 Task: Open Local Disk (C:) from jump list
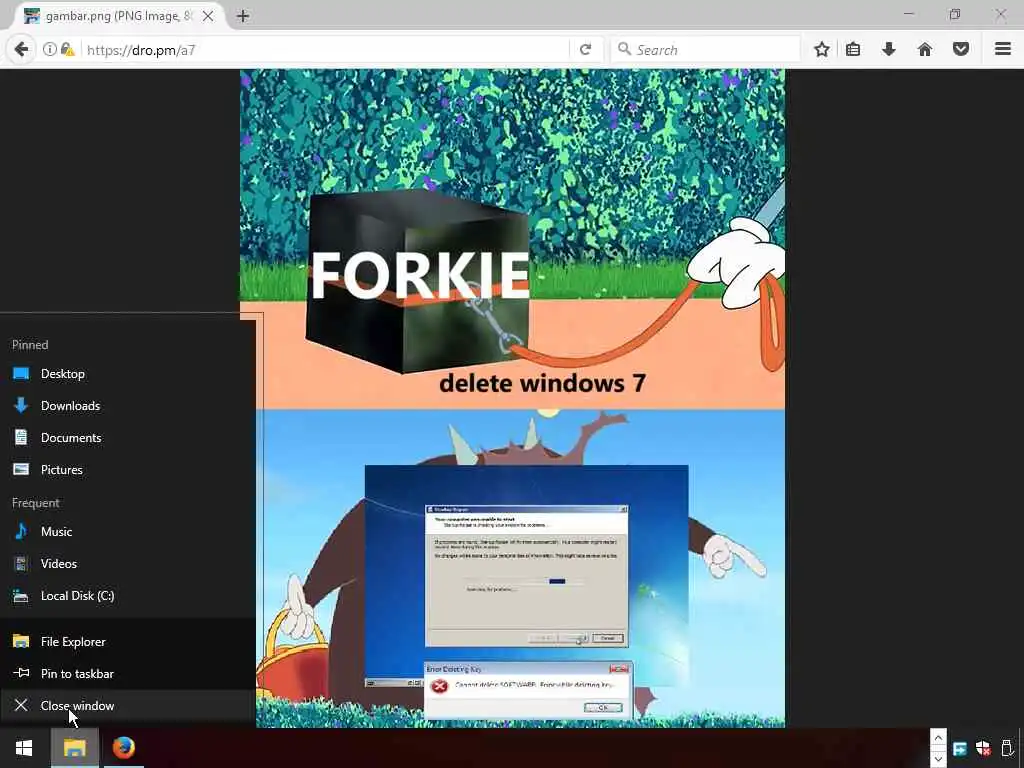pos(128,596)
